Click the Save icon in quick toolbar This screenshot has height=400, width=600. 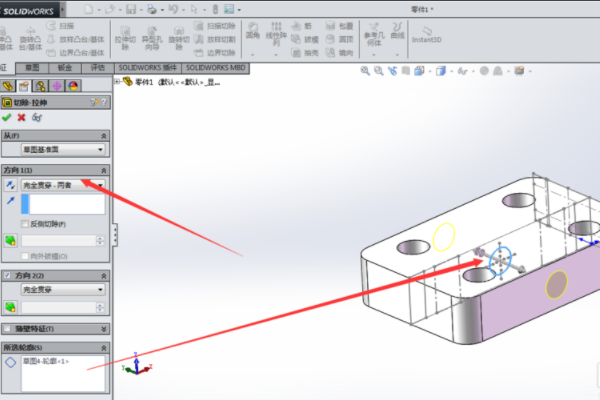pyautogui.click(x=131, y=9)
